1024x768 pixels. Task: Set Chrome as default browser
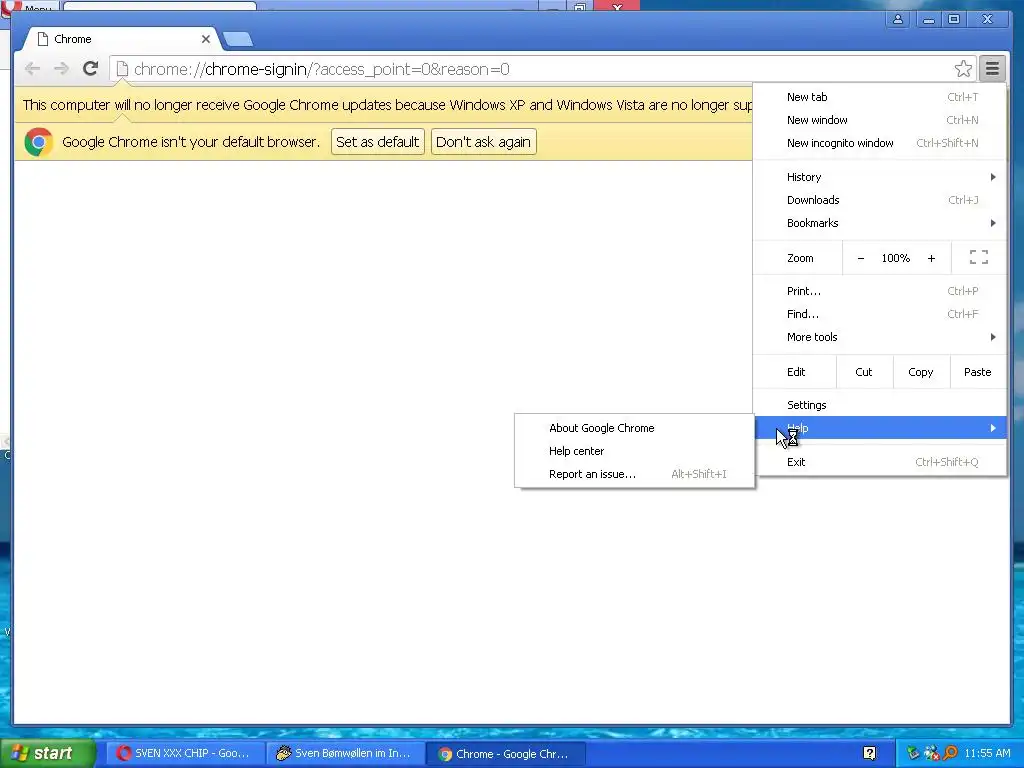click(x=377, y=142)
